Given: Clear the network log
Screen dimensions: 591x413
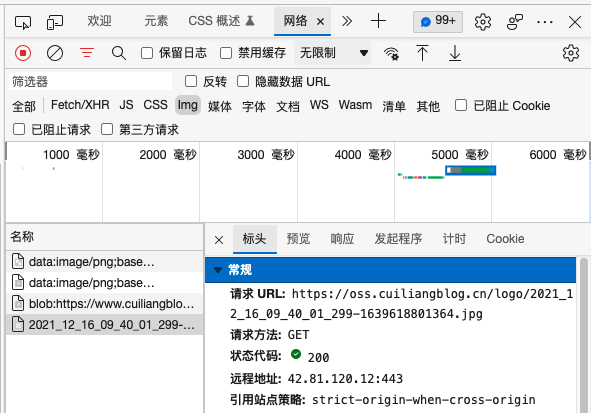Looking at the screenshot, I should coord(55,53).
